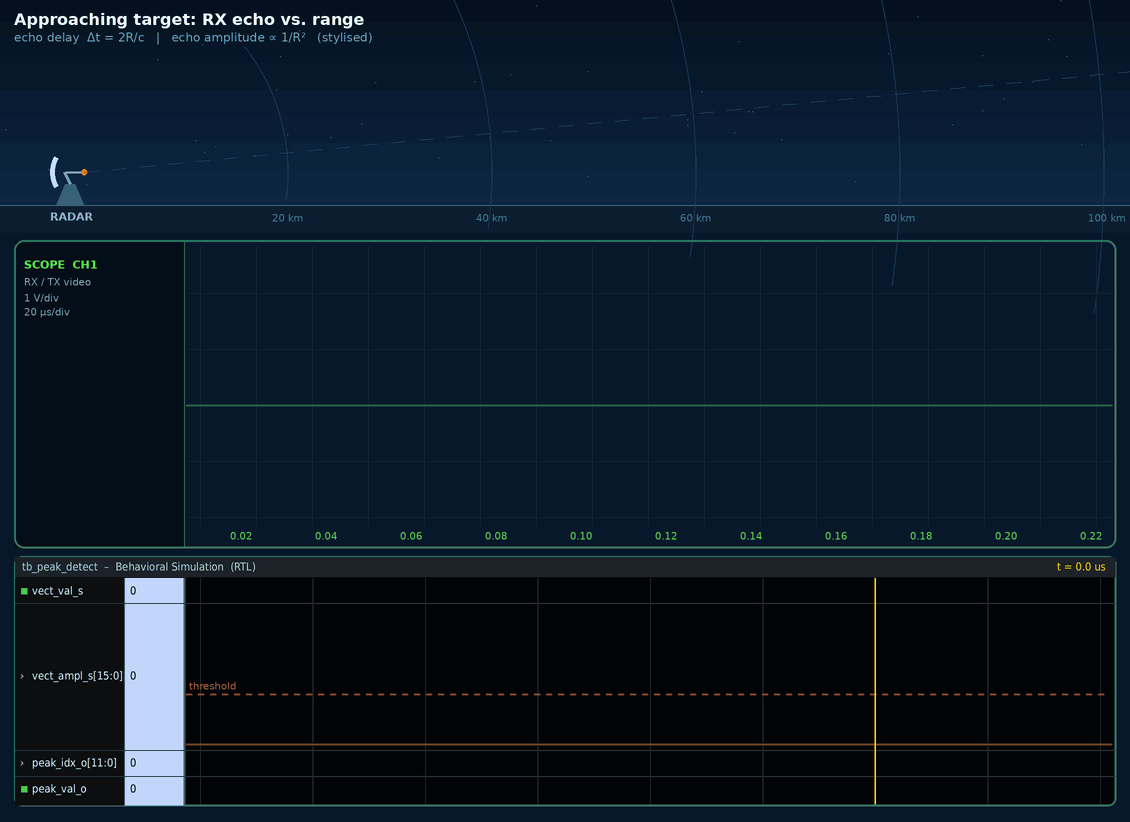The height and width of the screenshot is (822, 1130).
Task: Click the 60 km range label
Action: [x=695, y=218]
